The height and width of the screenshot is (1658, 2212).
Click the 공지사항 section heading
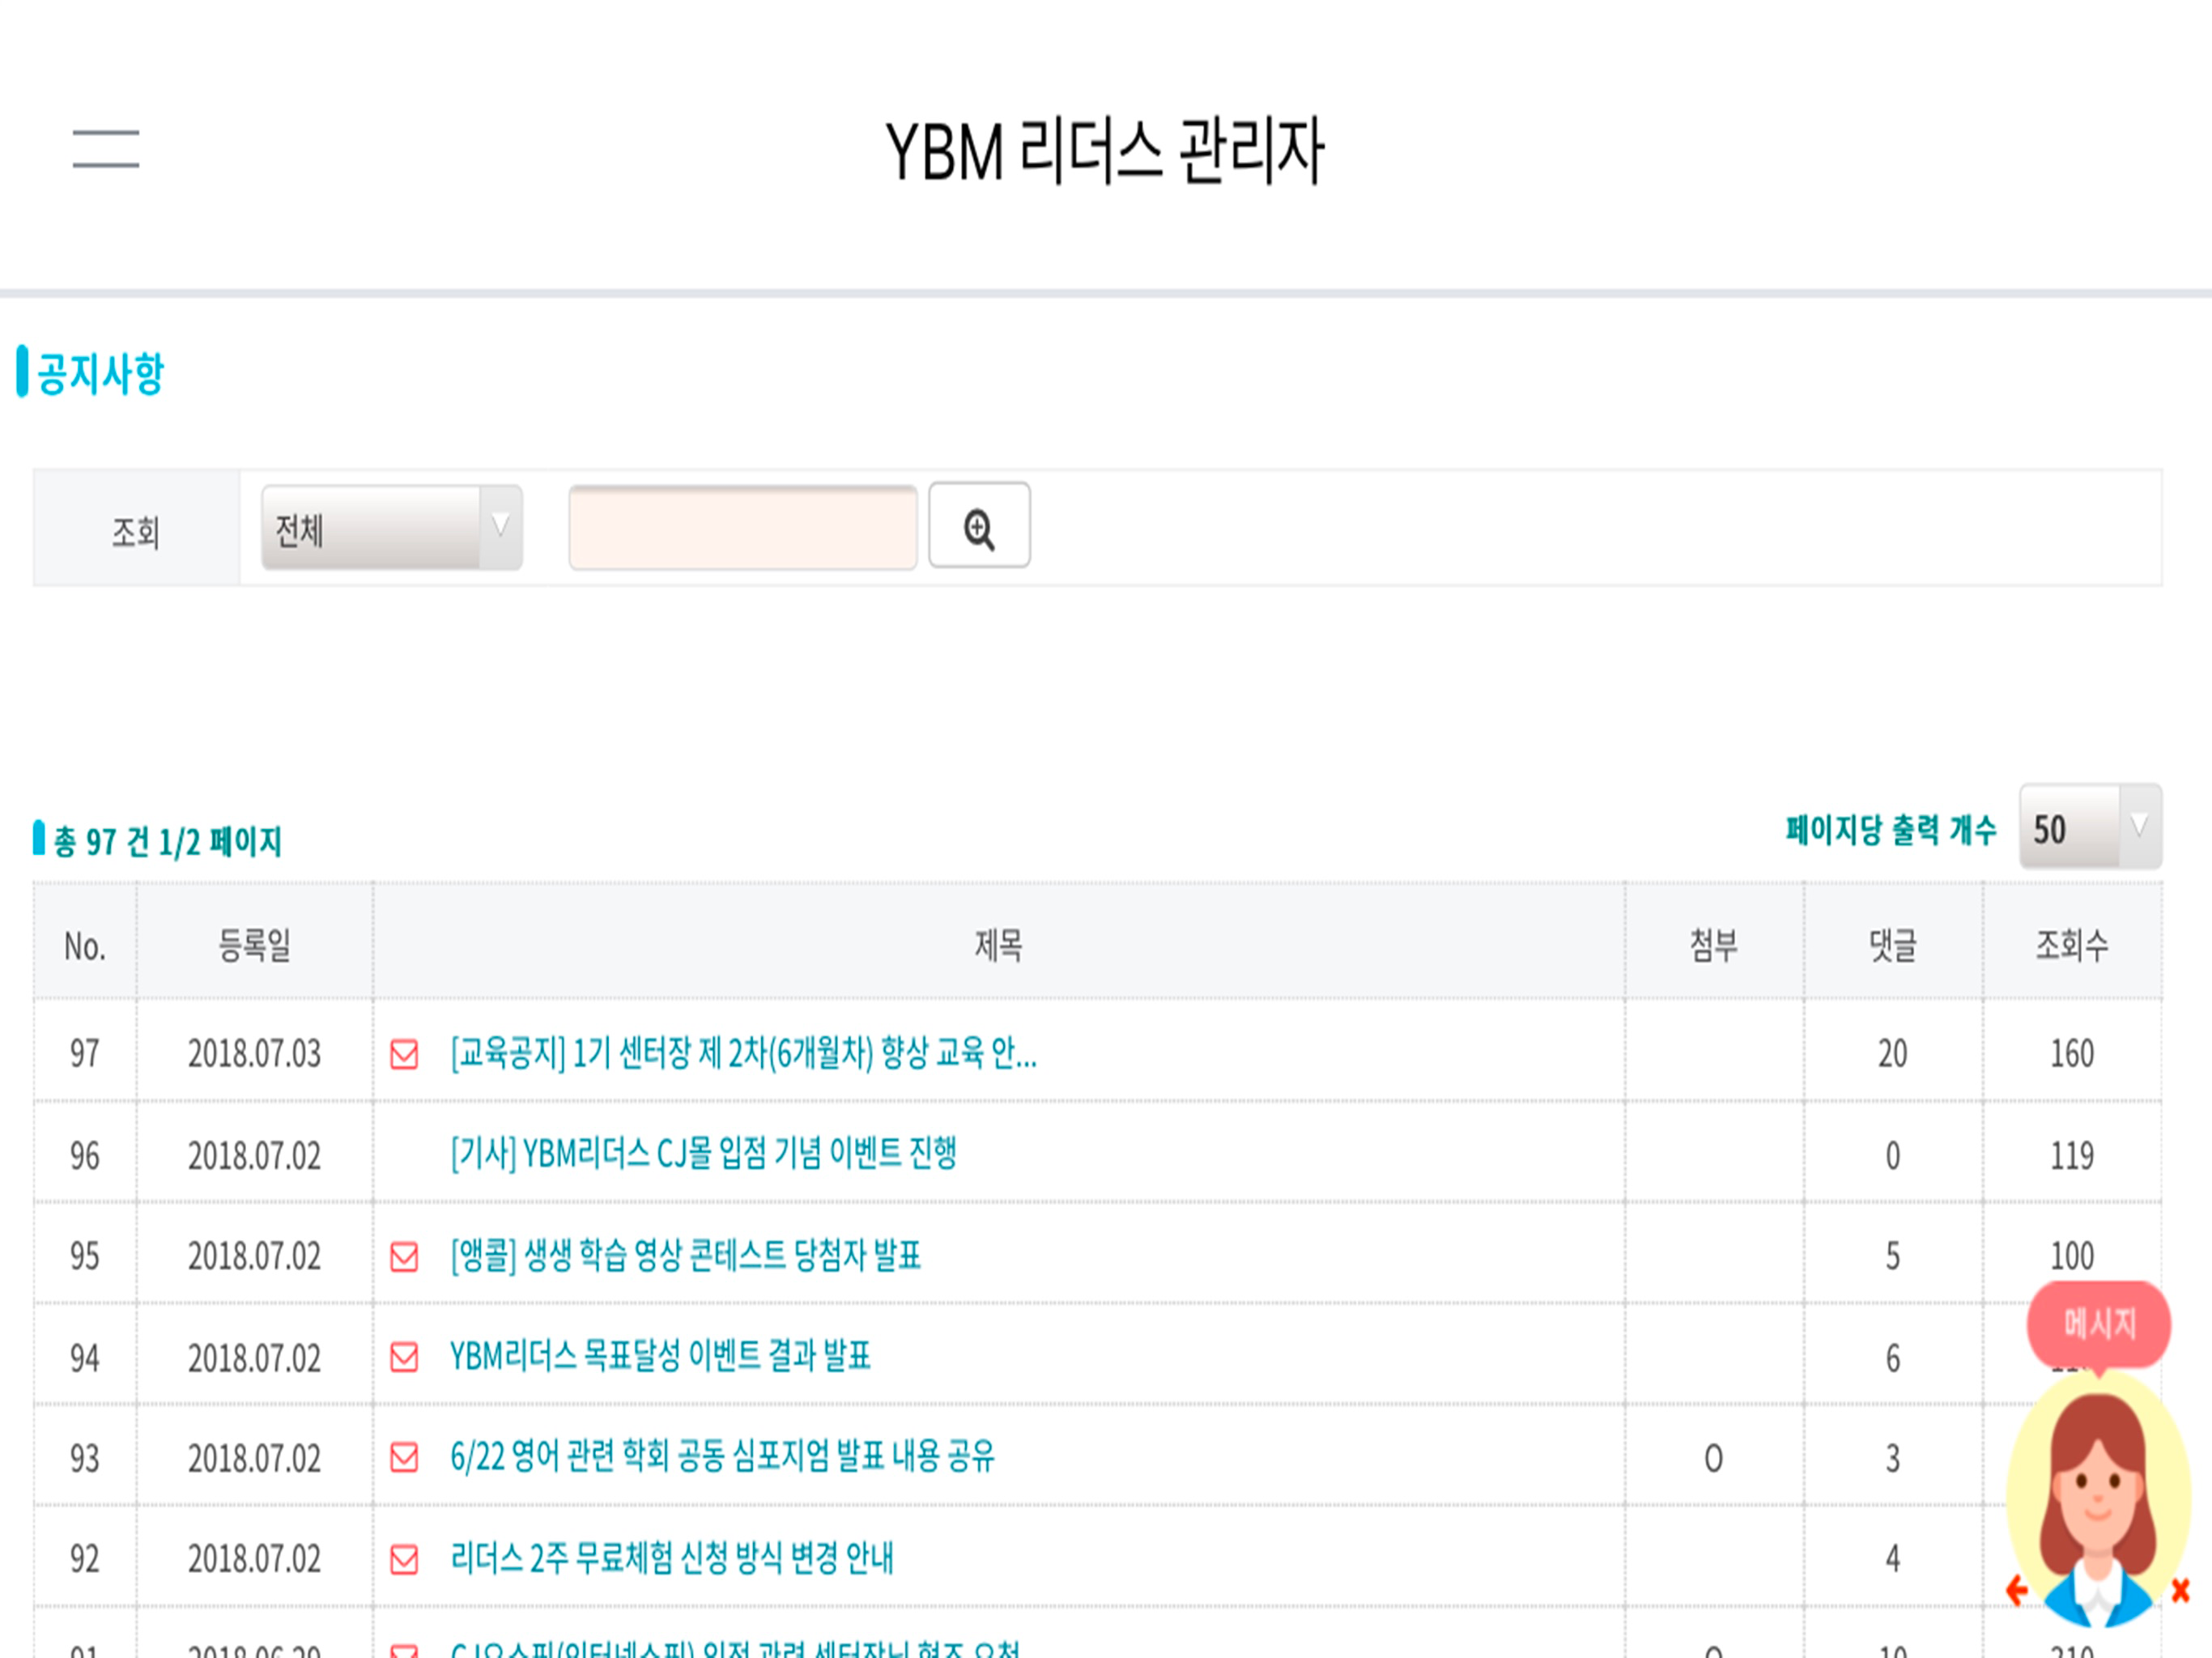point(100,373)
